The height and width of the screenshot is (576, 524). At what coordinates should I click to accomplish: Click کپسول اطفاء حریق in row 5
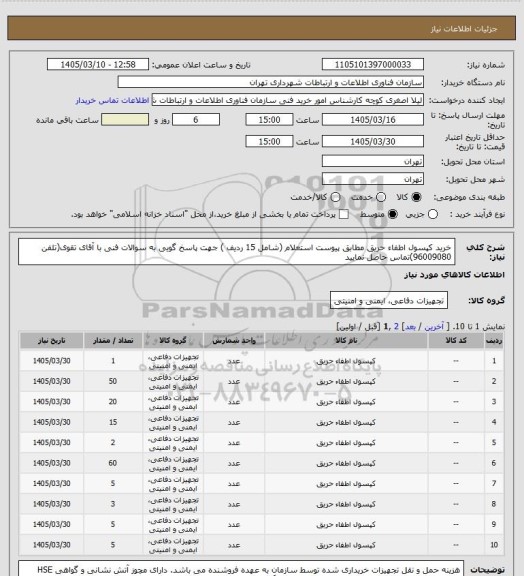click(x=346, y=443)
